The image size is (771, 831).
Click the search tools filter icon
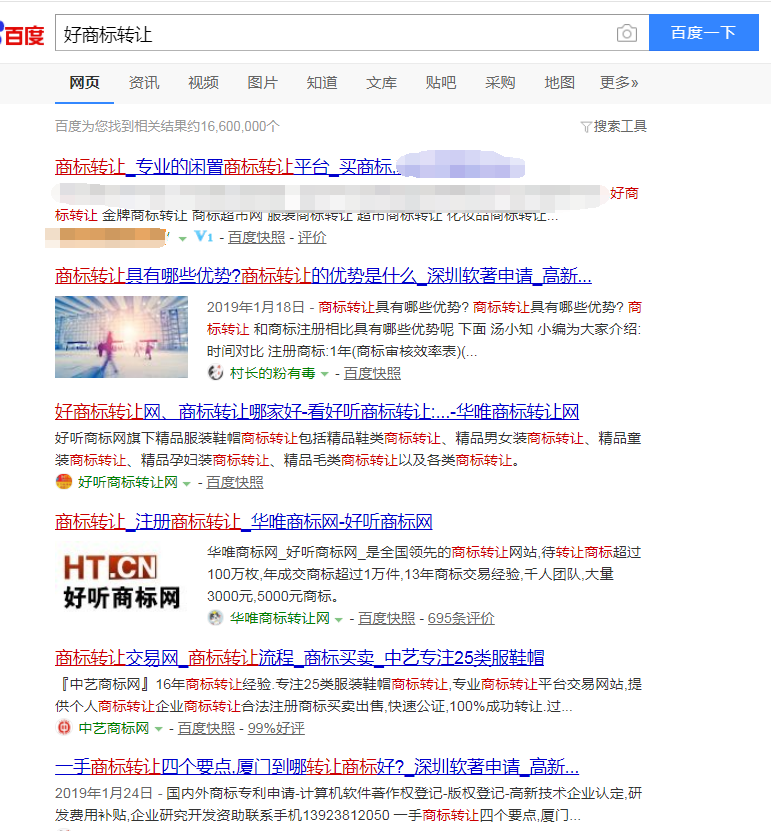coord(586,127)
